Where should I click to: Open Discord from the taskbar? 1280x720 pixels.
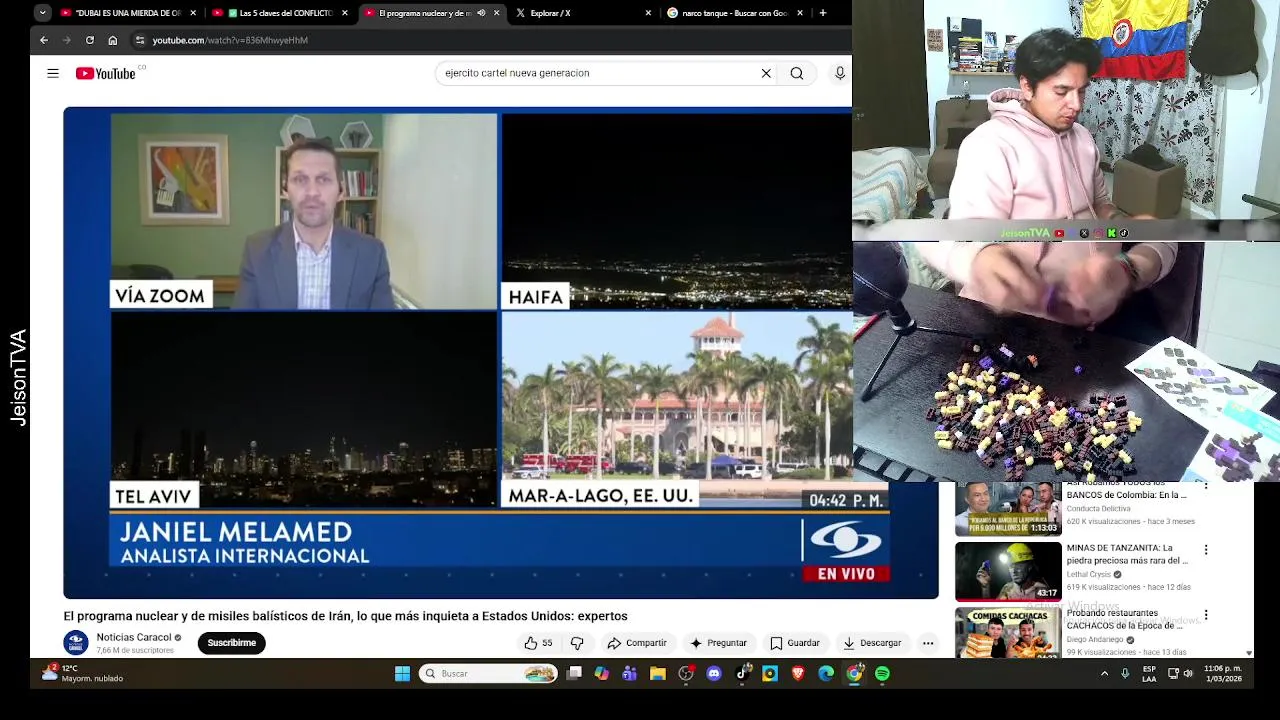(x=714, y=674)
